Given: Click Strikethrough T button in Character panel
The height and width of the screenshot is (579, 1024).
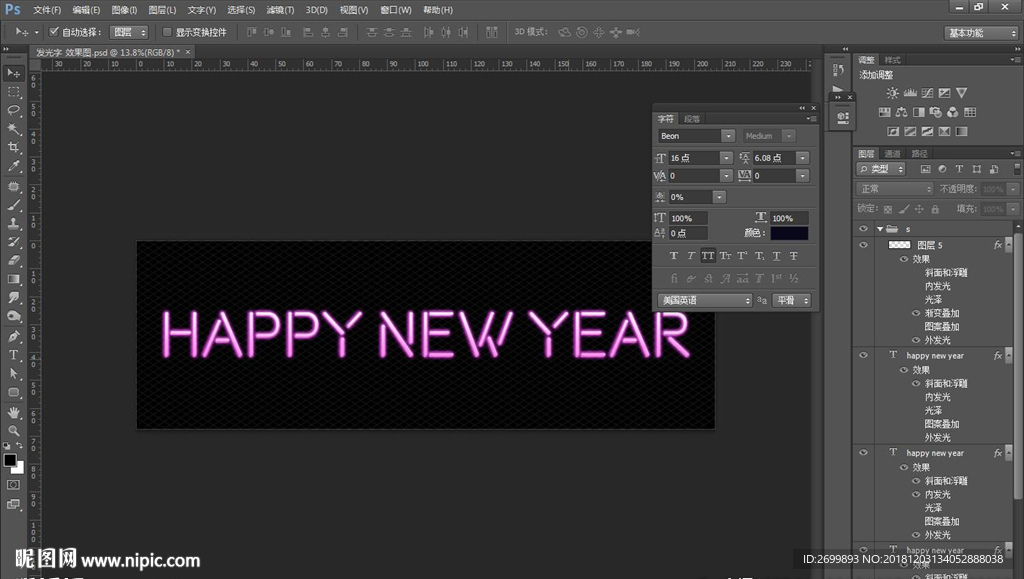Looking at the screenshot, I should pos(793,256).
